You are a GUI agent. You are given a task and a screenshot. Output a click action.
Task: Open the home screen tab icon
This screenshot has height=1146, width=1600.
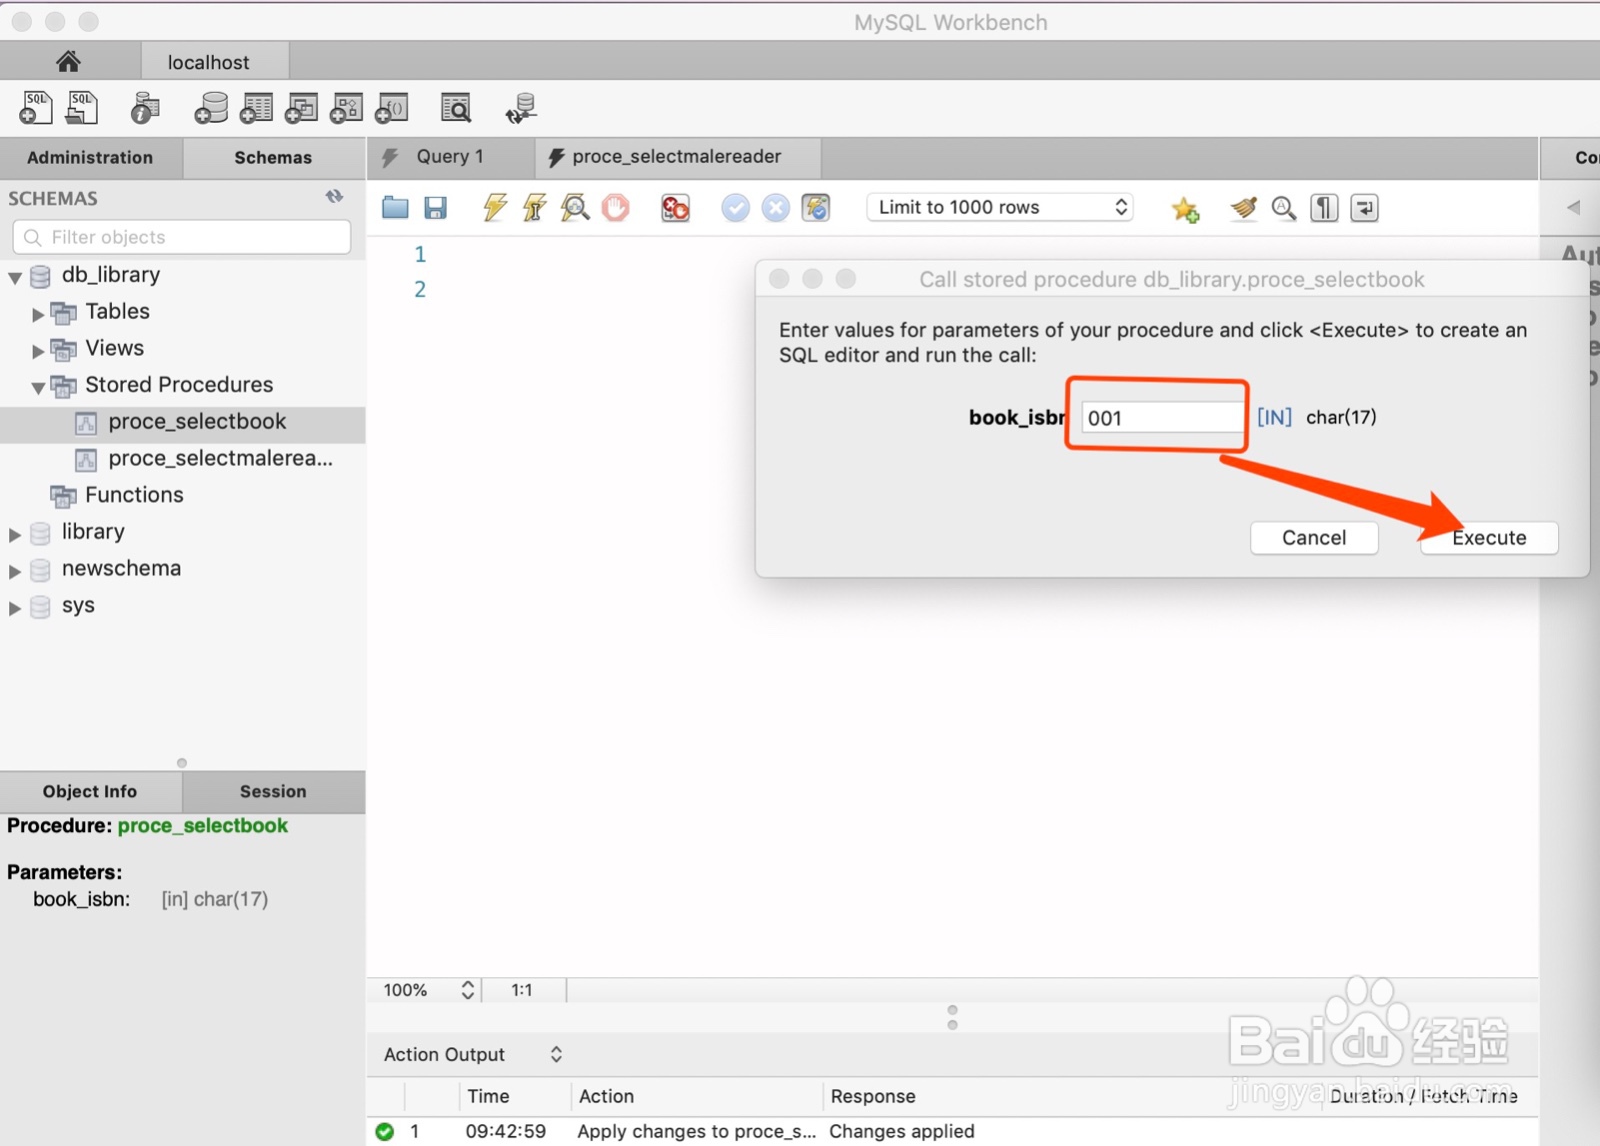pyautogui.click(x=68, y=61)
